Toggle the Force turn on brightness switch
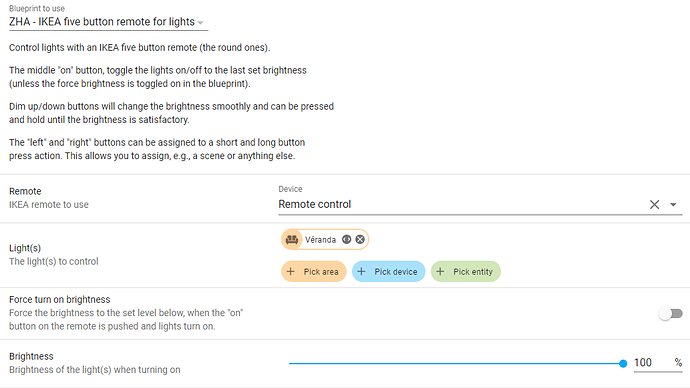Image resolution: width=690 pixels, height=388 pixels. [670, 314]
